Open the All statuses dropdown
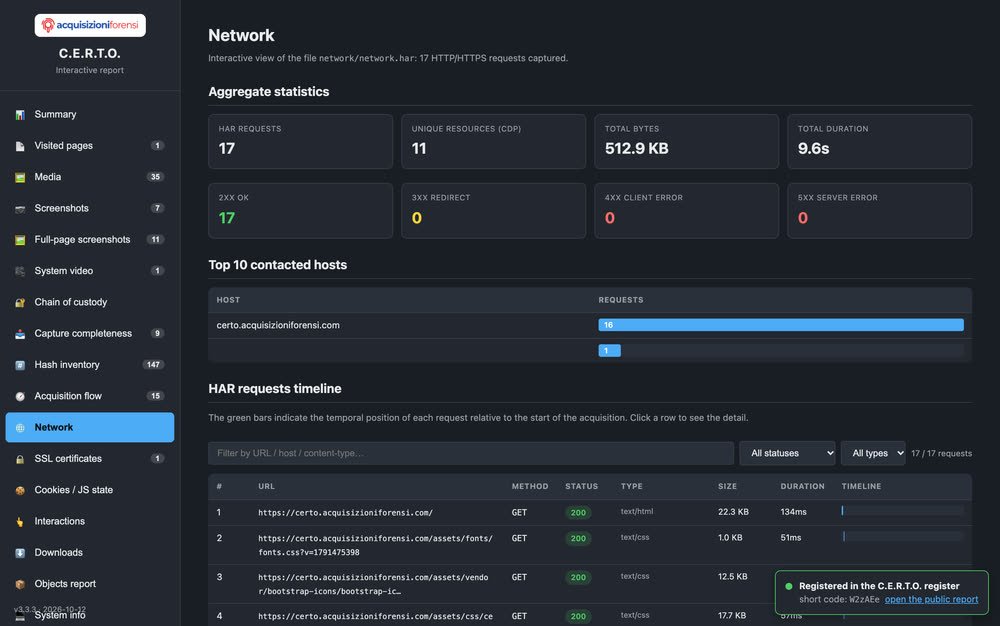1000x626 pixels. [787, 453]
